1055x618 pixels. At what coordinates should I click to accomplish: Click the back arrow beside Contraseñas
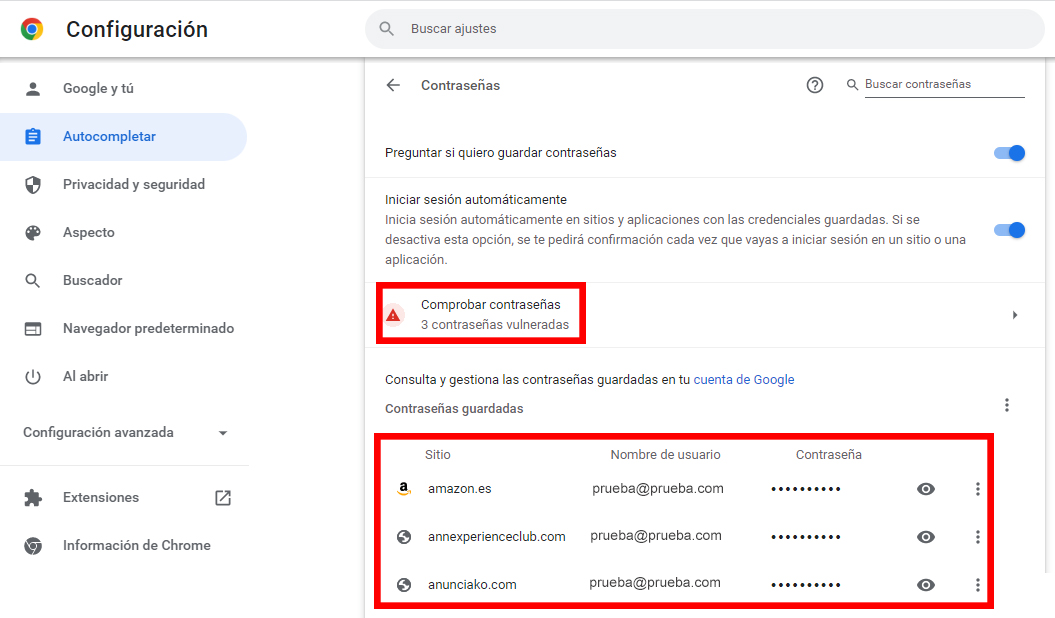[x=393, y=86]
